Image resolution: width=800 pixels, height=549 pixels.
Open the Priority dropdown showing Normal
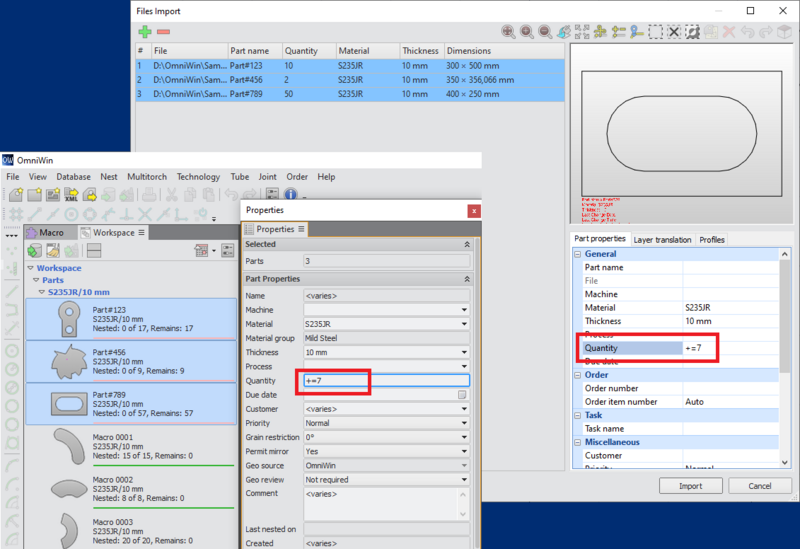(464, 423)
